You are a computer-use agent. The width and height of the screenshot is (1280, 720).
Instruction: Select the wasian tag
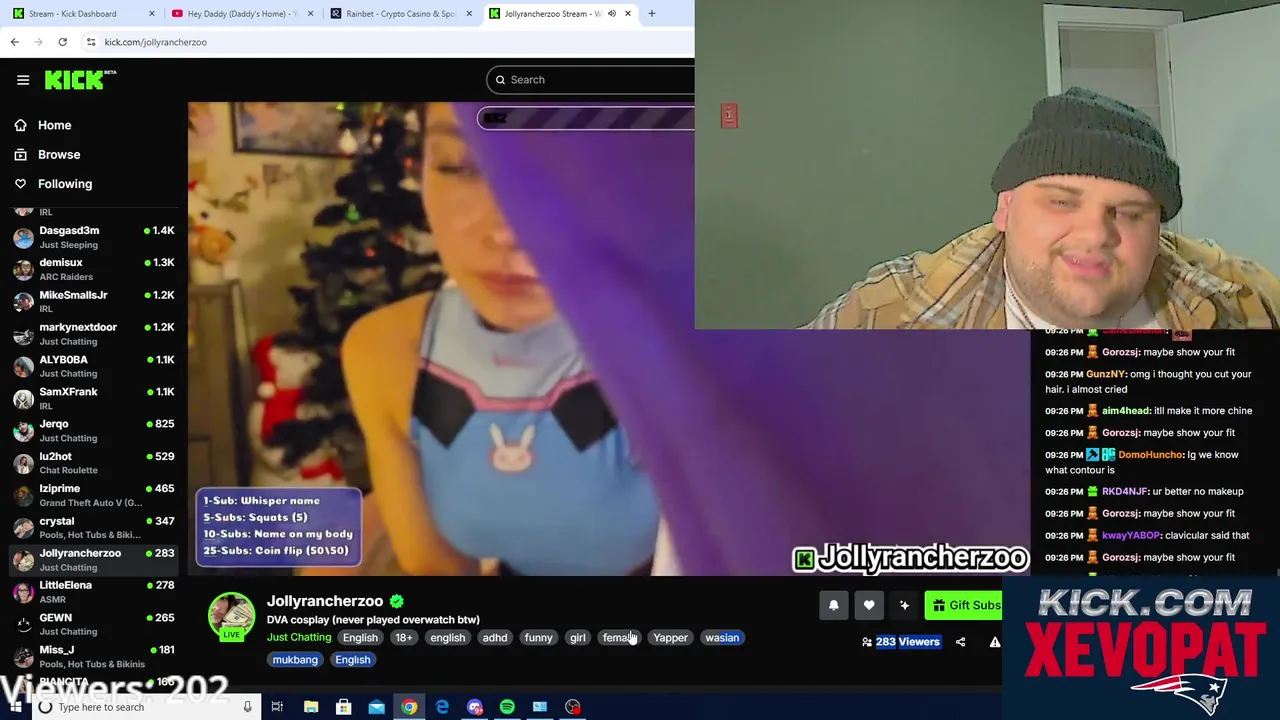pos(722,638)
